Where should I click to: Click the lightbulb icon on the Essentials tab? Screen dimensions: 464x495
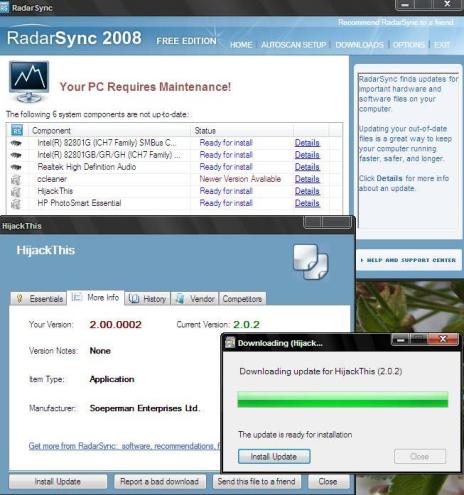tap(20, 298)
